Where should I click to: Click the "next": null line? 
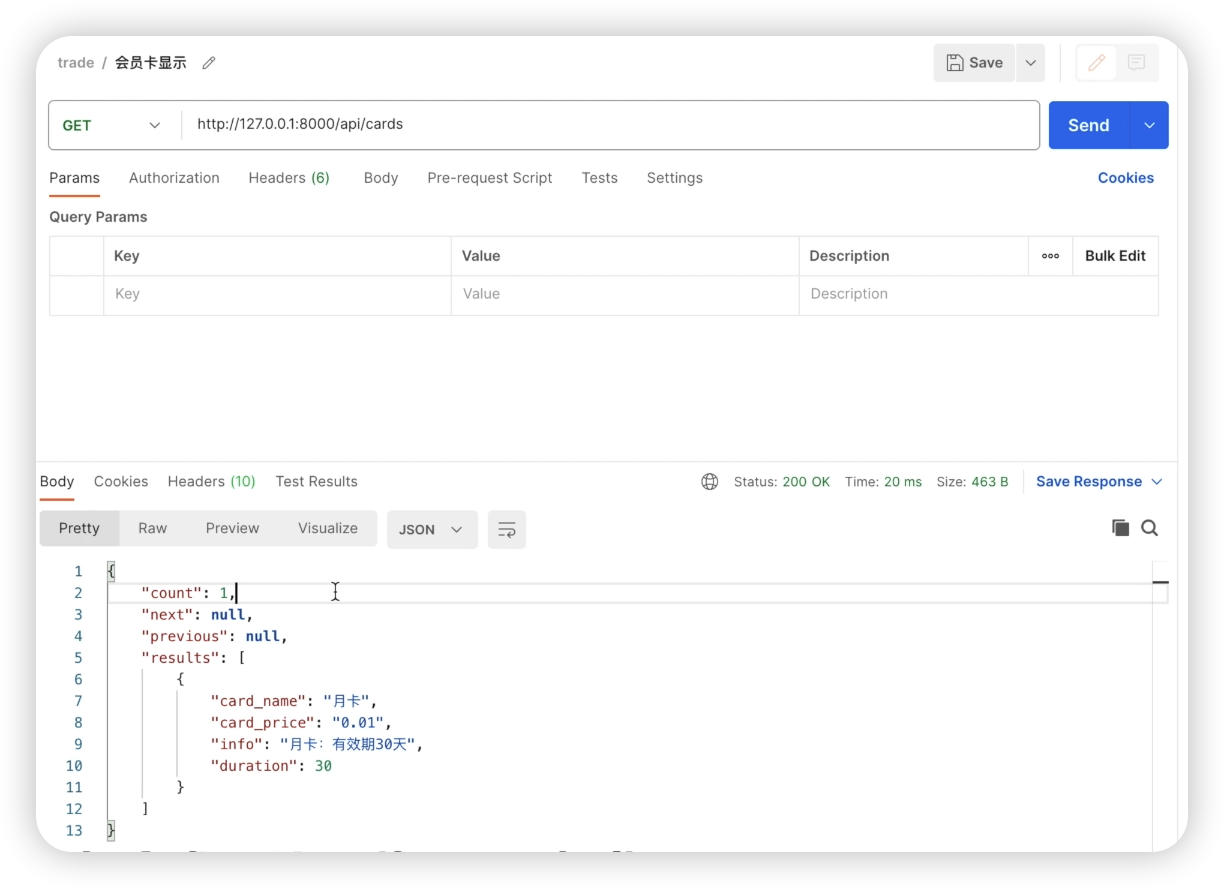pyautogui.click(x=197, y=615)
